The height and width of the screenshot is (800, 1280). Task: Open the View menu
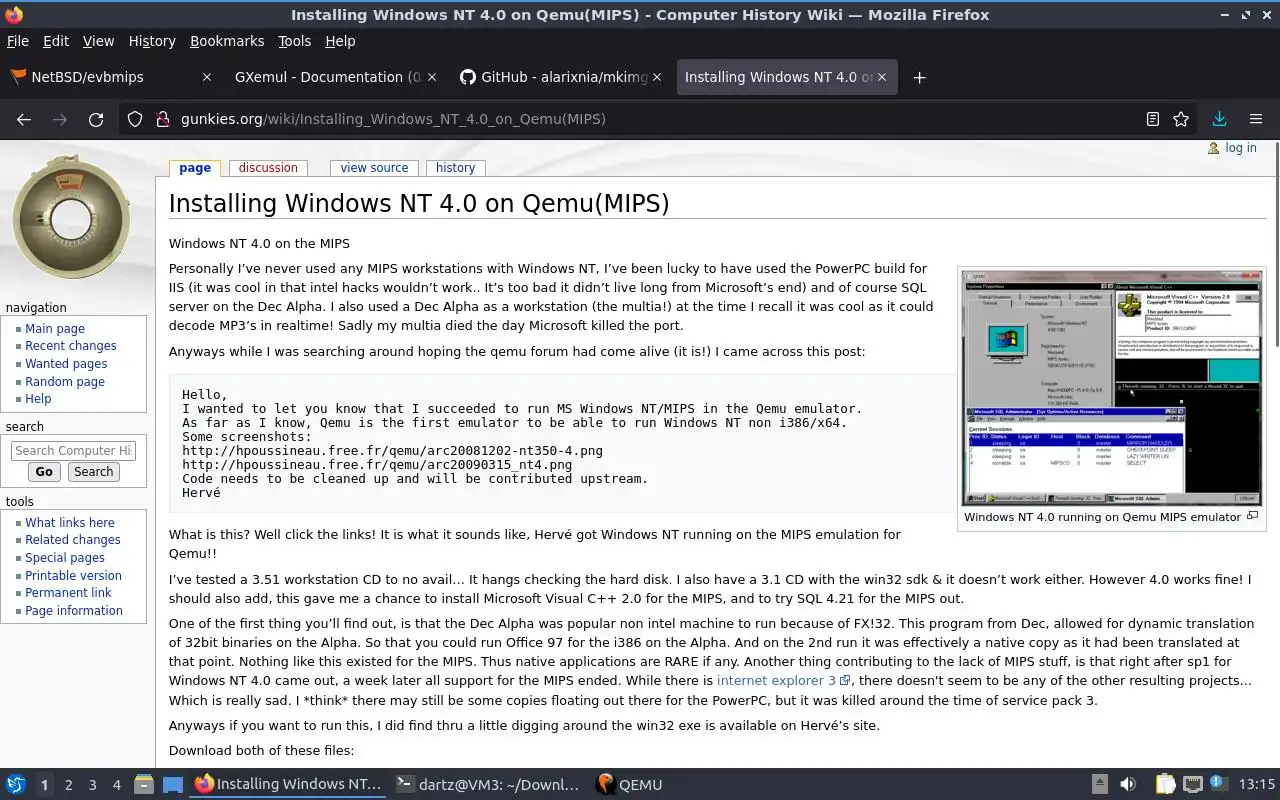(98, 41)
